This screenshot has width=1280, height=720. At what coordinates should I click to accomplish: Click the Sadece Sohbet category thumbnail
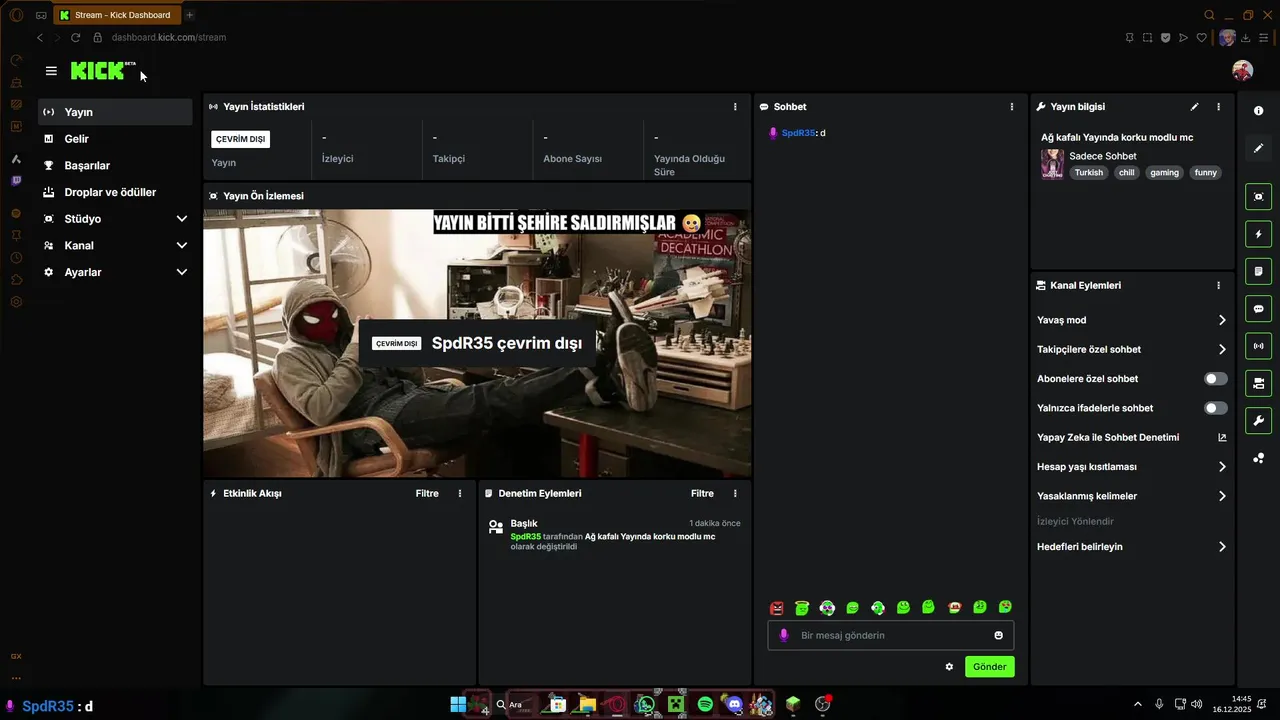[x=1052, y=164]
